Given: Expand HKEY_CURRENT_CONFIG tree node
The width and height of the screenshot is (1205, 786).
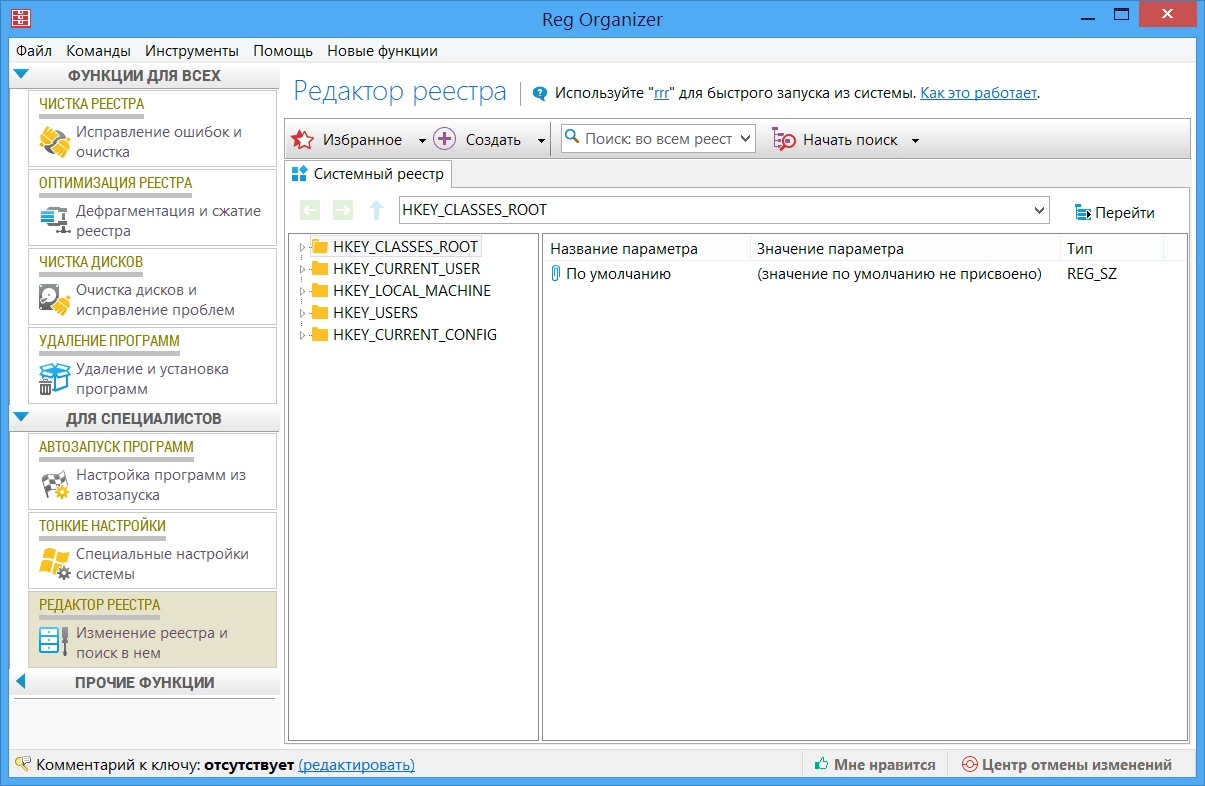Looking at the screenshot, I should 303,335.
